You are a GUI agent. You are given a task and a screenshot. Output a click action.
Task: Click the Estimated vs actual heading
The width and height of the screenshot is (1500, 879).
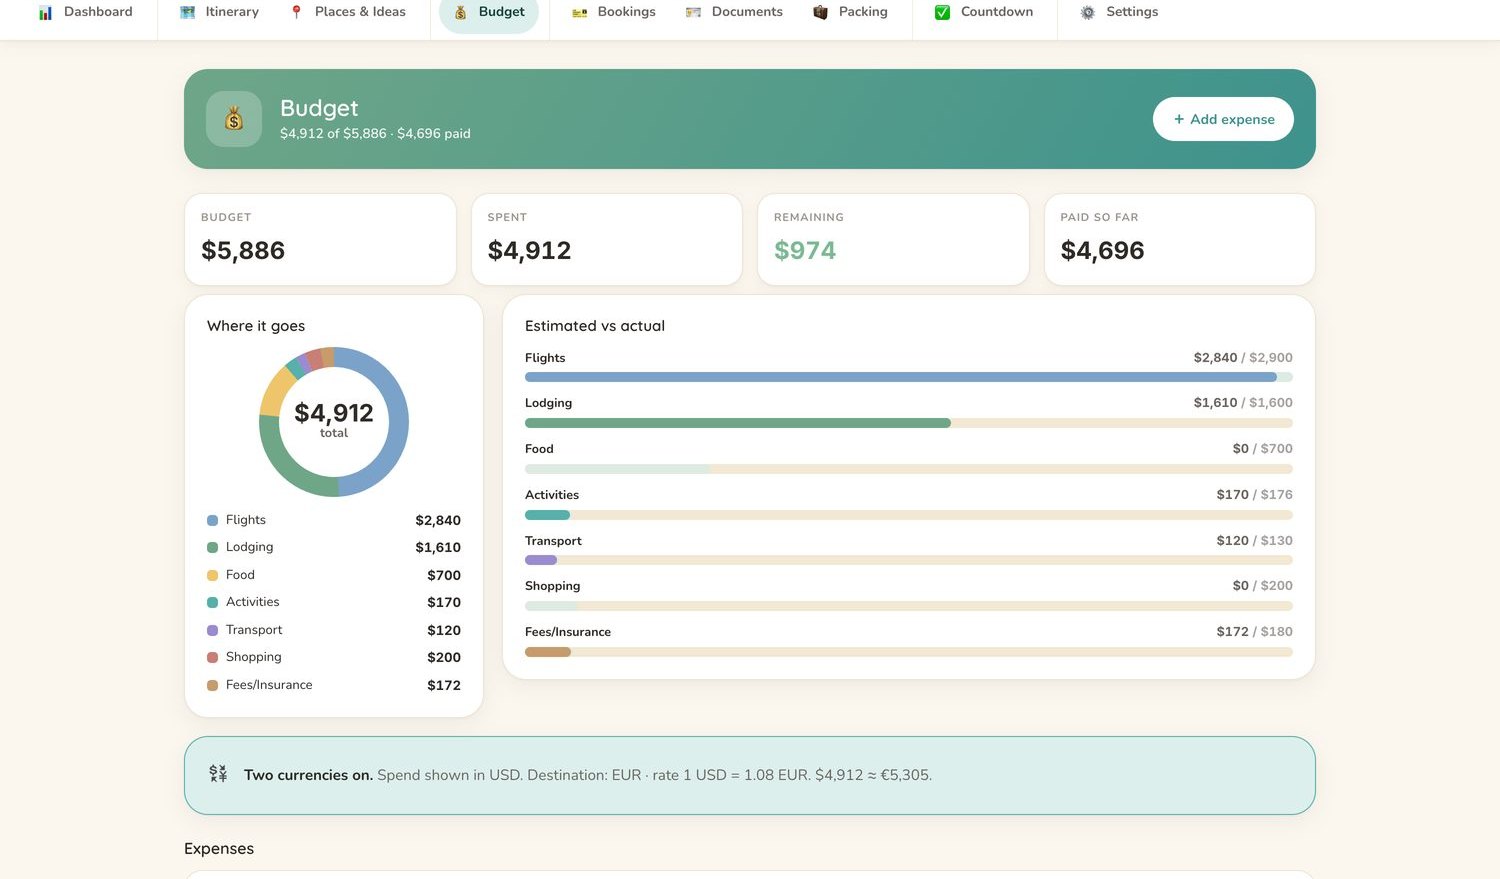595,326
